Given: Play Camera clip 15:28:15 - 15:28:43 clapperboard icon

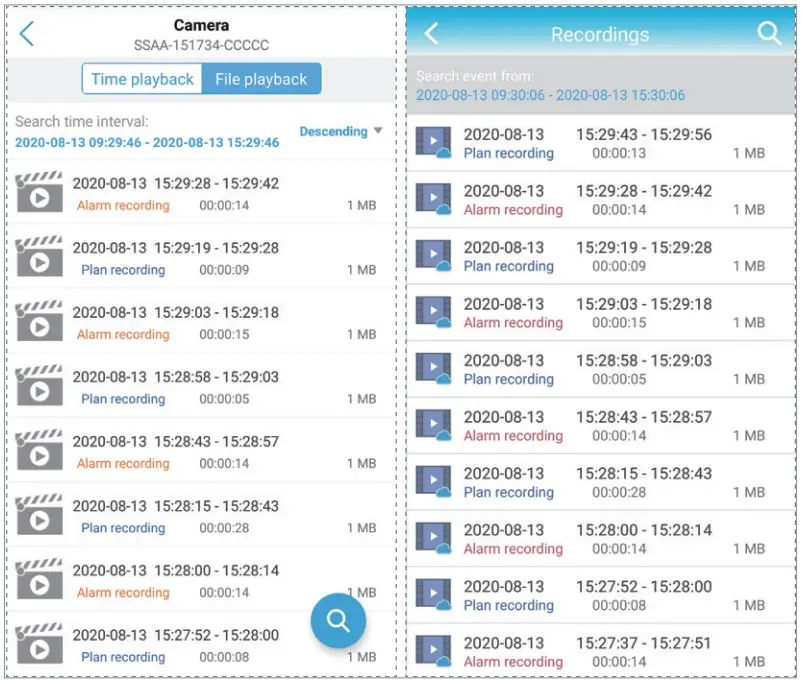Looking at the screenshot, I should pyautogui.click(x=39, y=514).
